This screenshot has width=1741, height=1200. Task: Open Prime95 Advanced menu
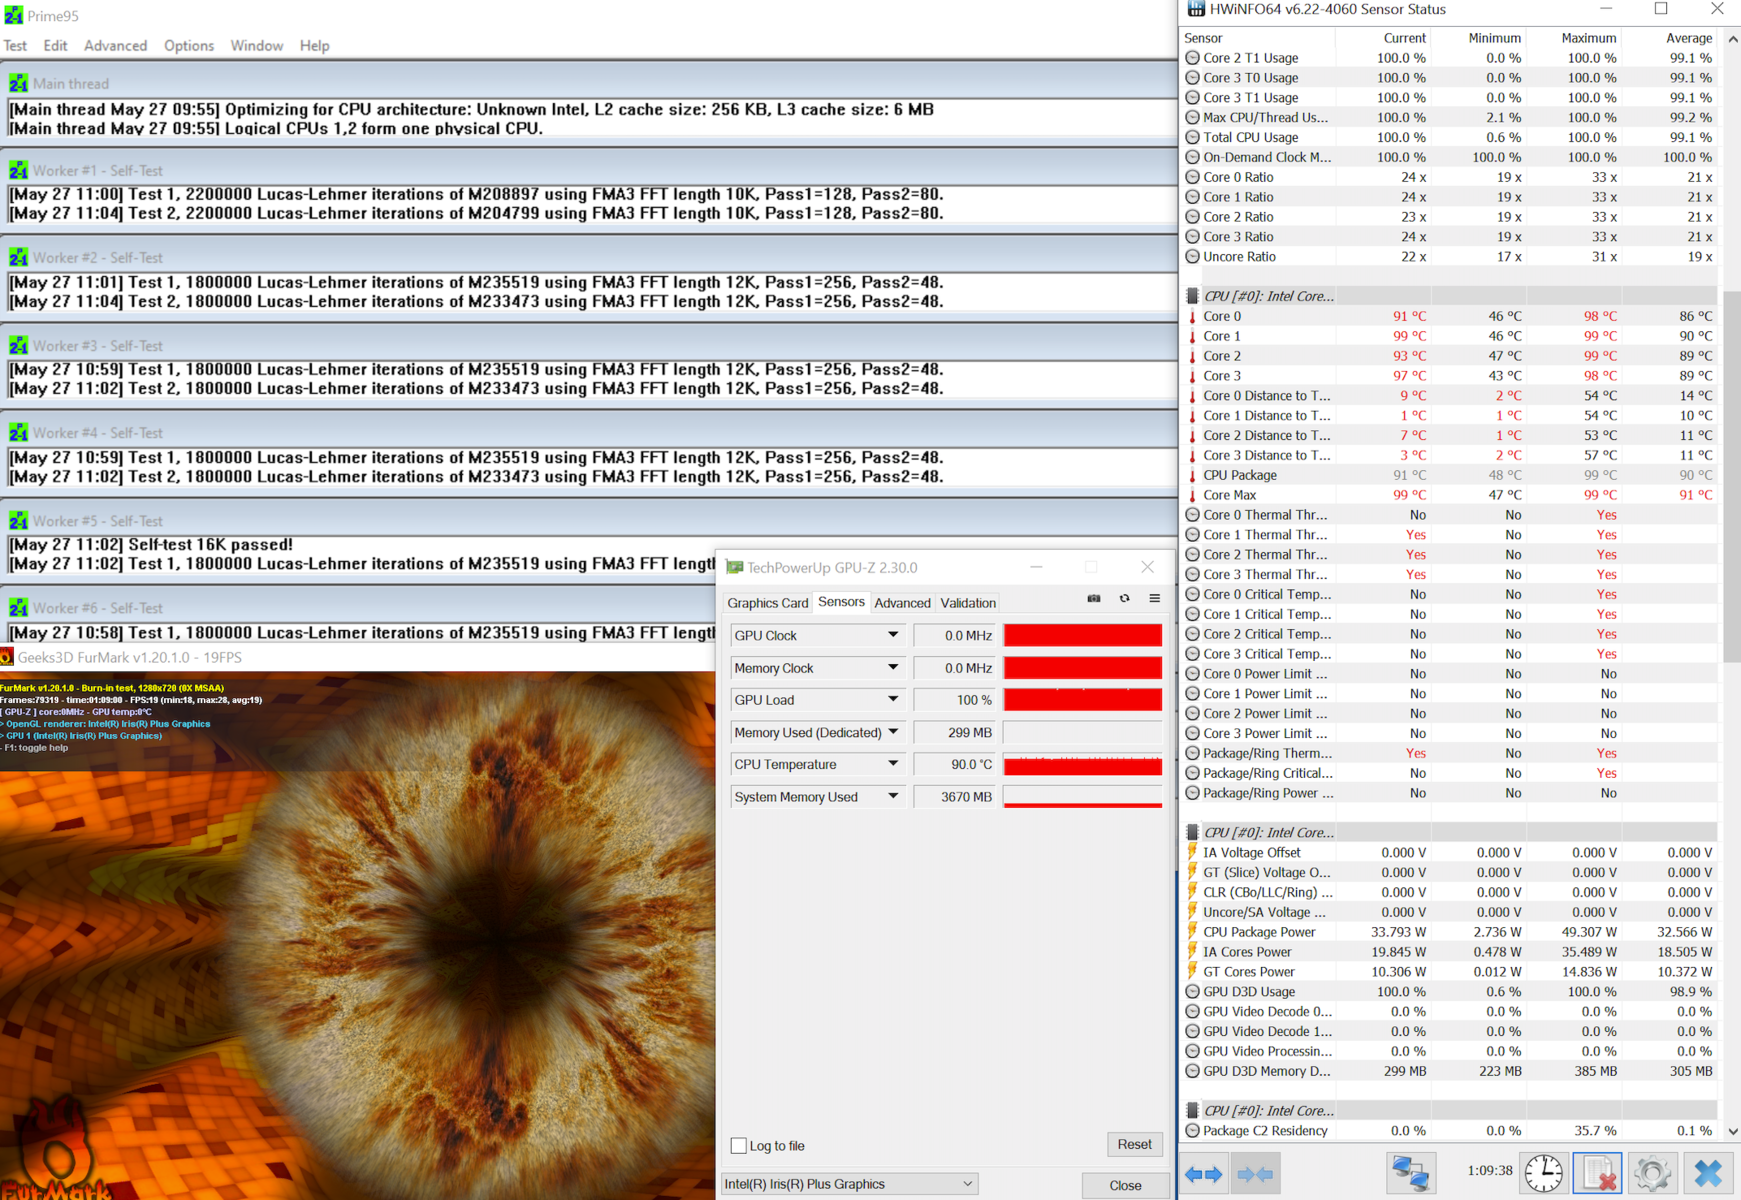tap(115, 45)
